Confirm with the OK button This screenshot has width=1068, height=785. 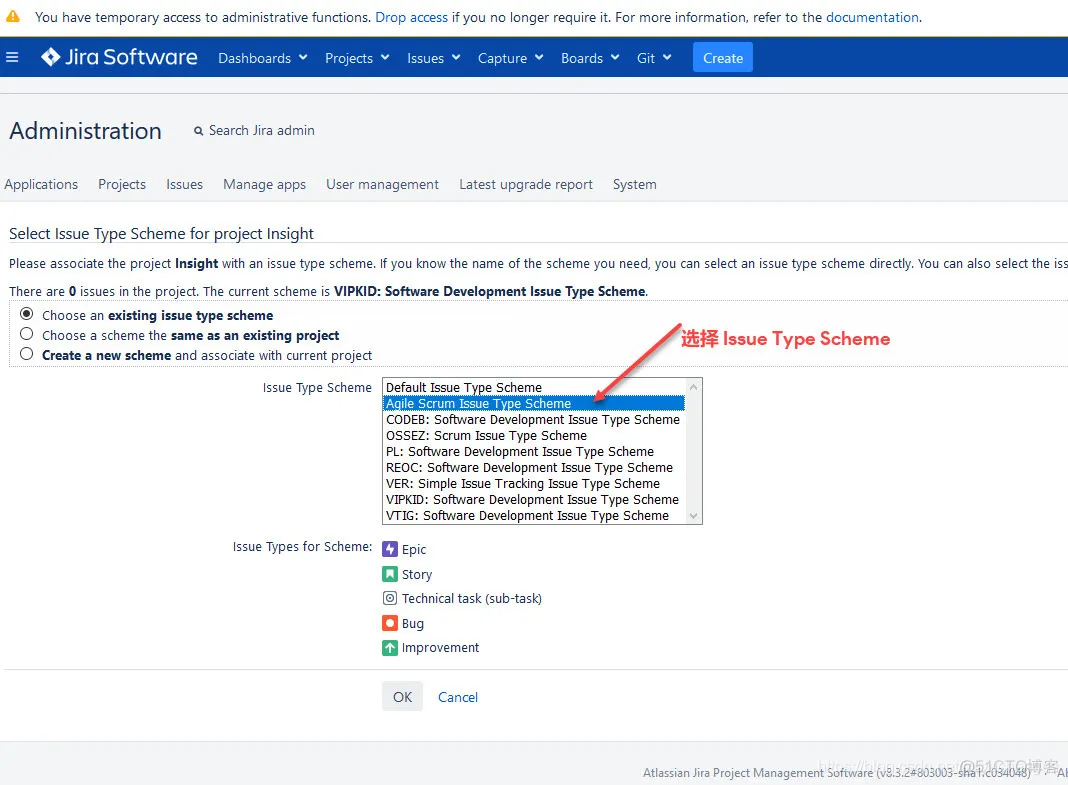(402, 696)
